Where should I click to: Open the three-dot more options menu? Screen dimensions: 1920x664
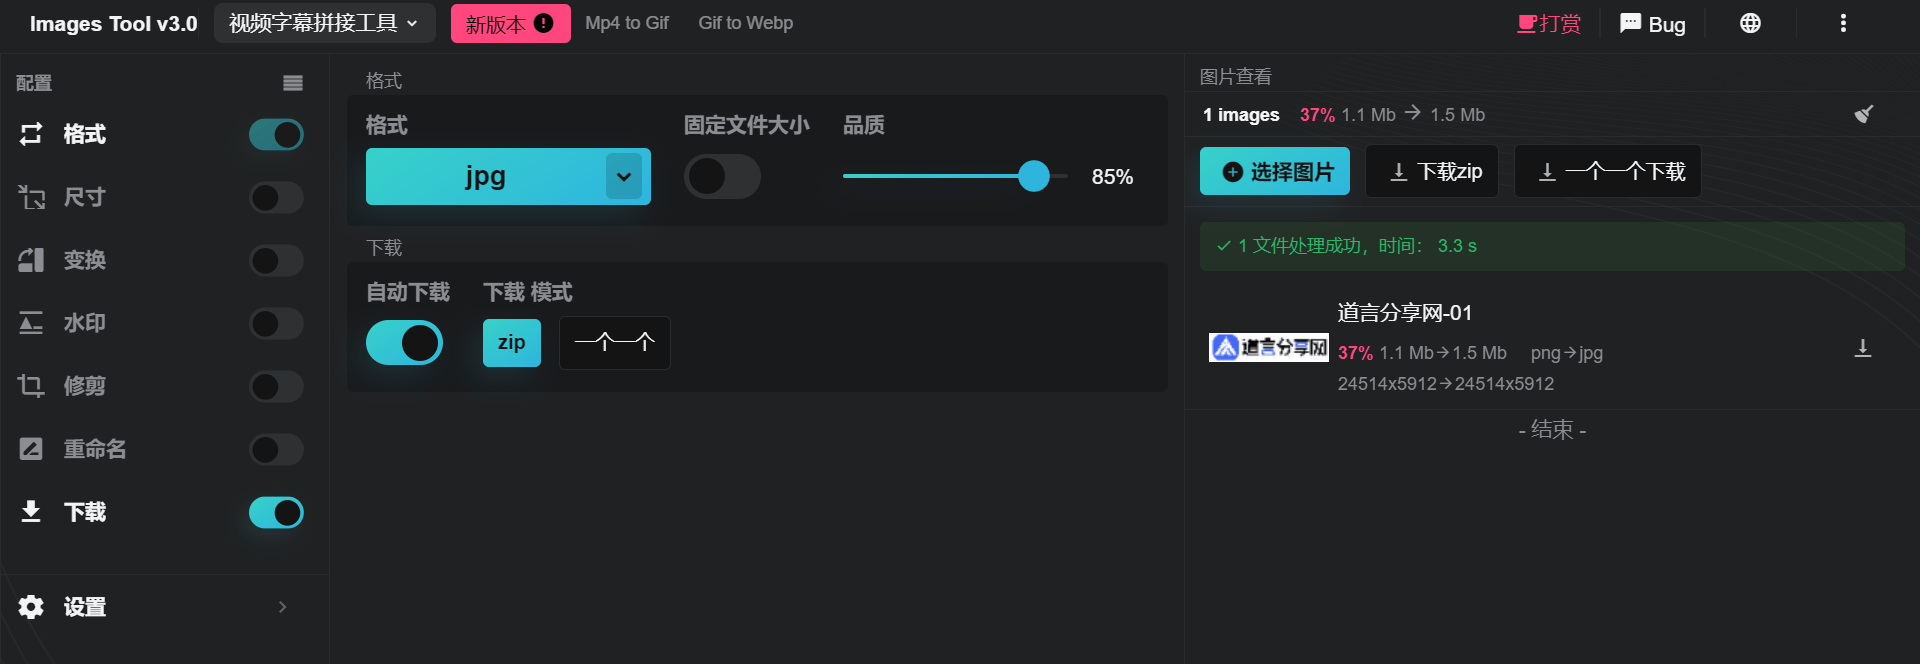[x=1843, y=23]
